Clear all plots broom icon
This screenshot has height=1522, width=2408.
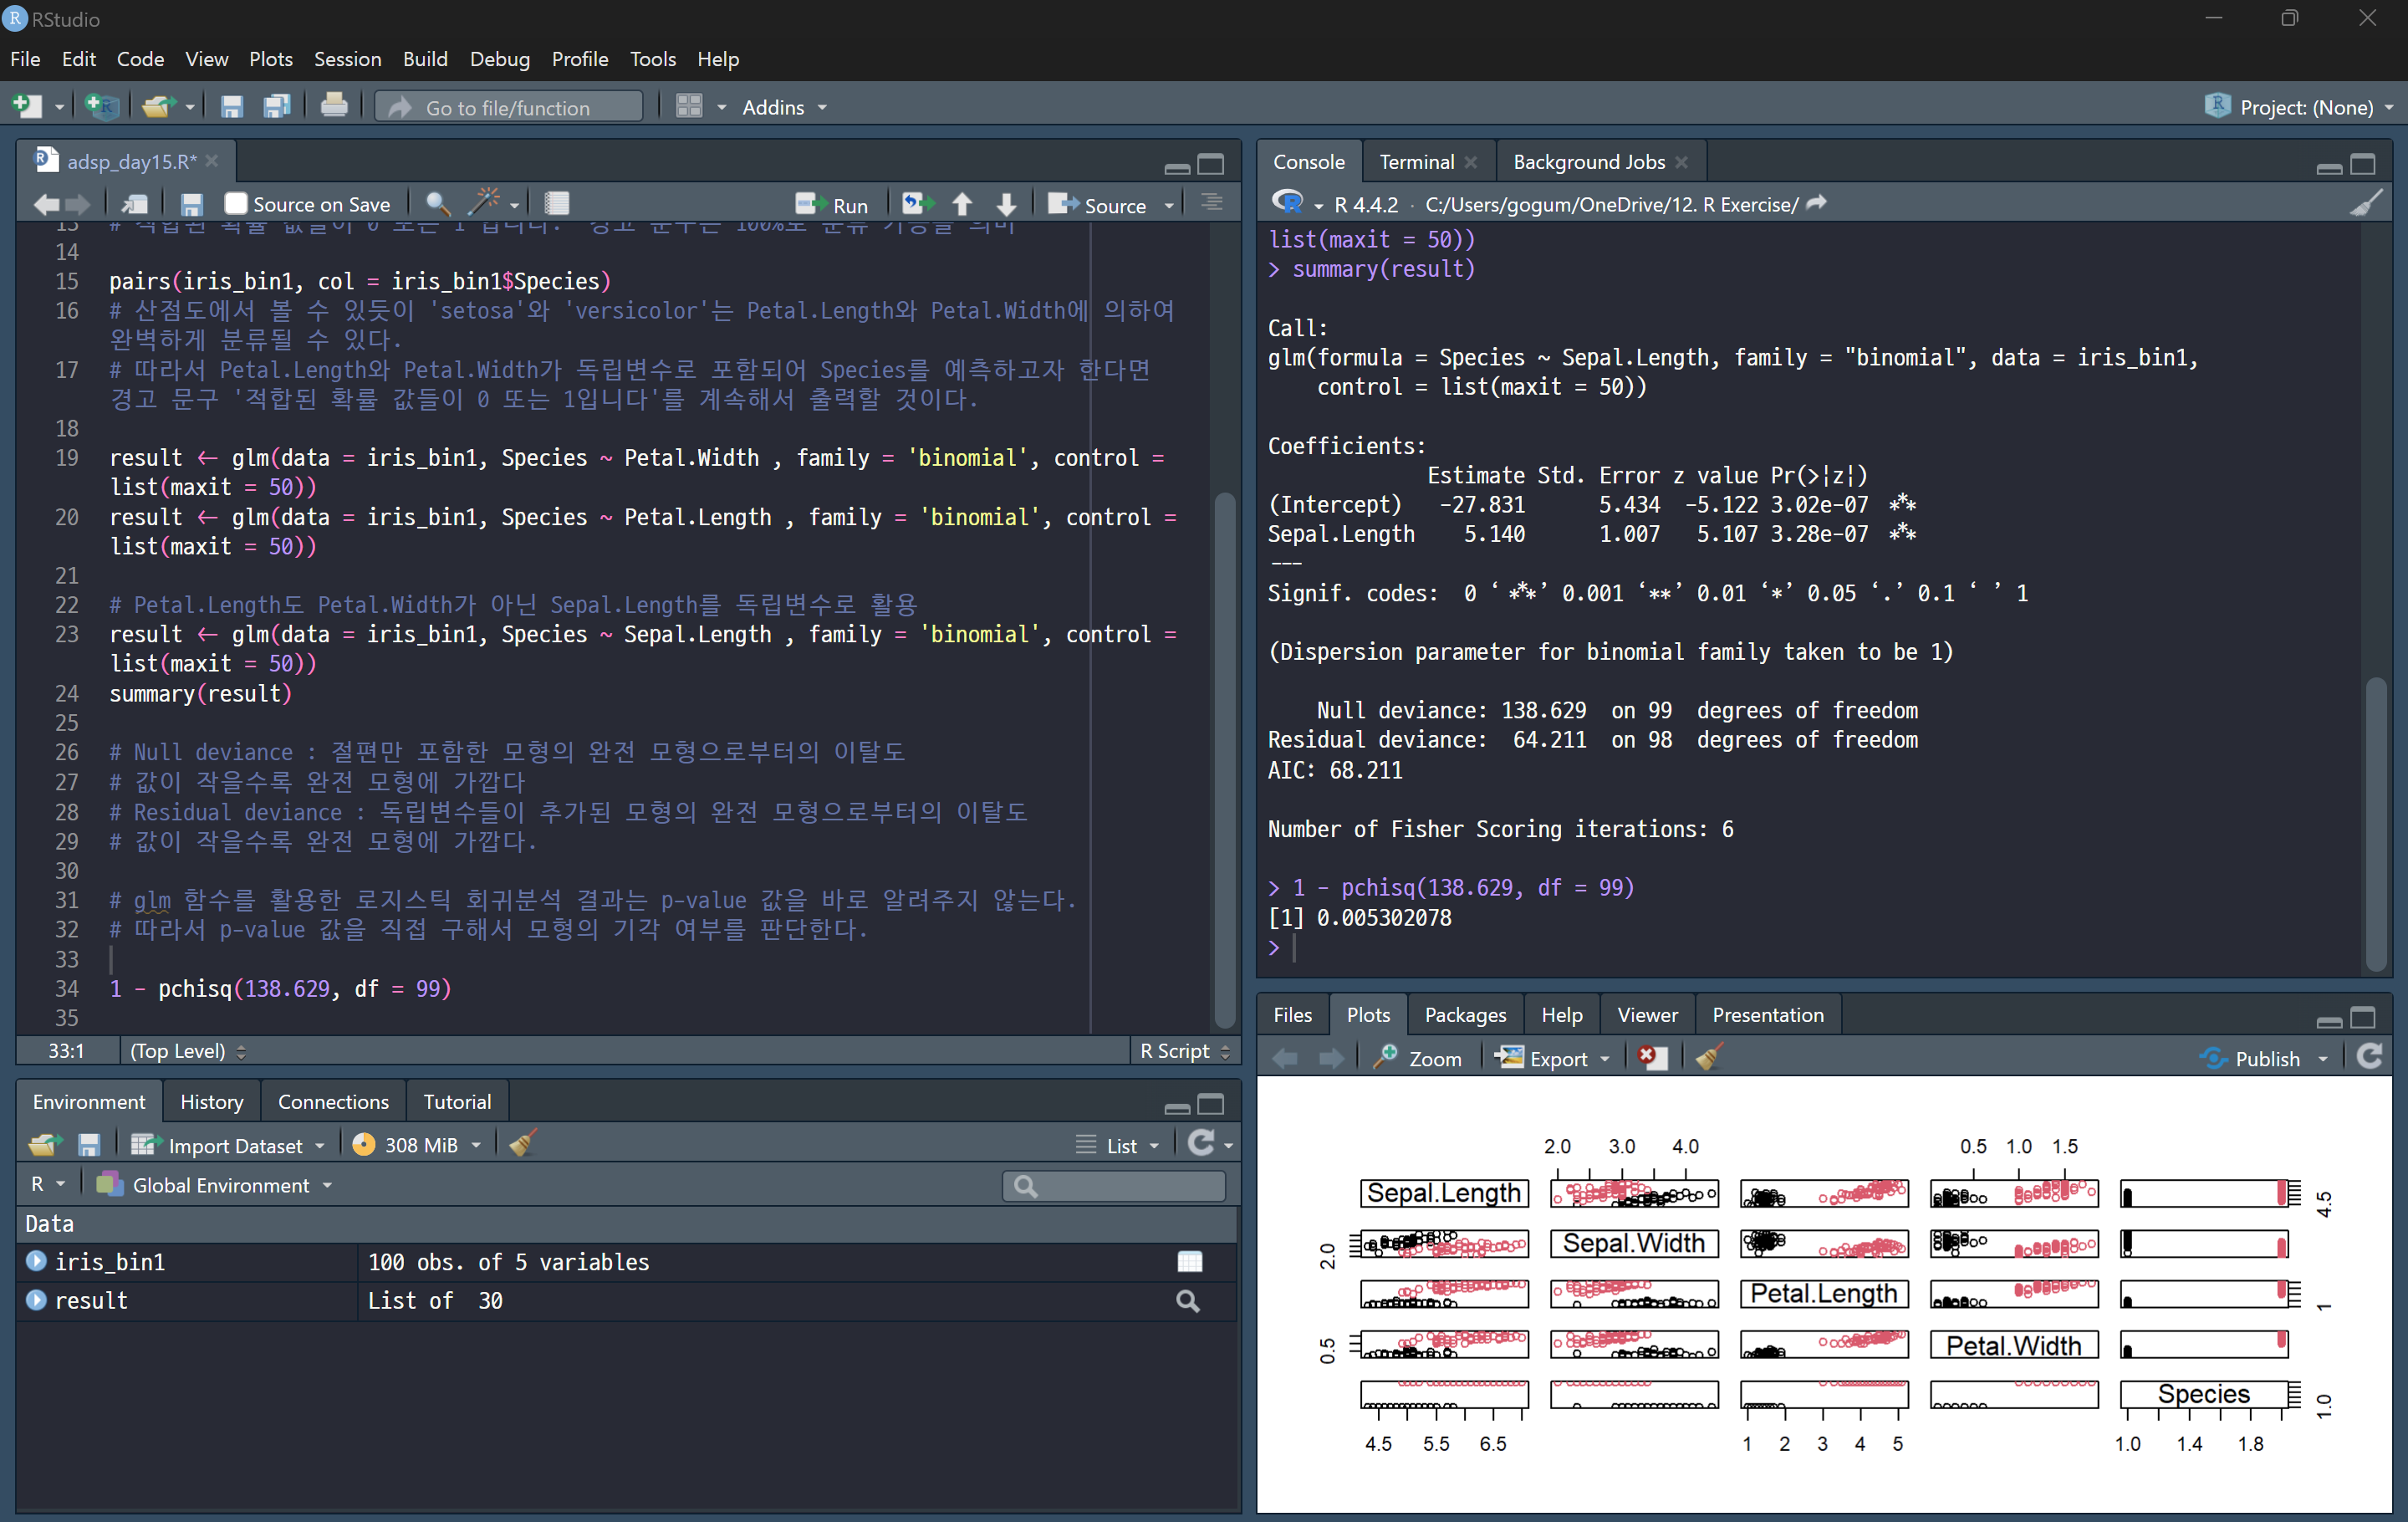(x=1709, y=1058)
